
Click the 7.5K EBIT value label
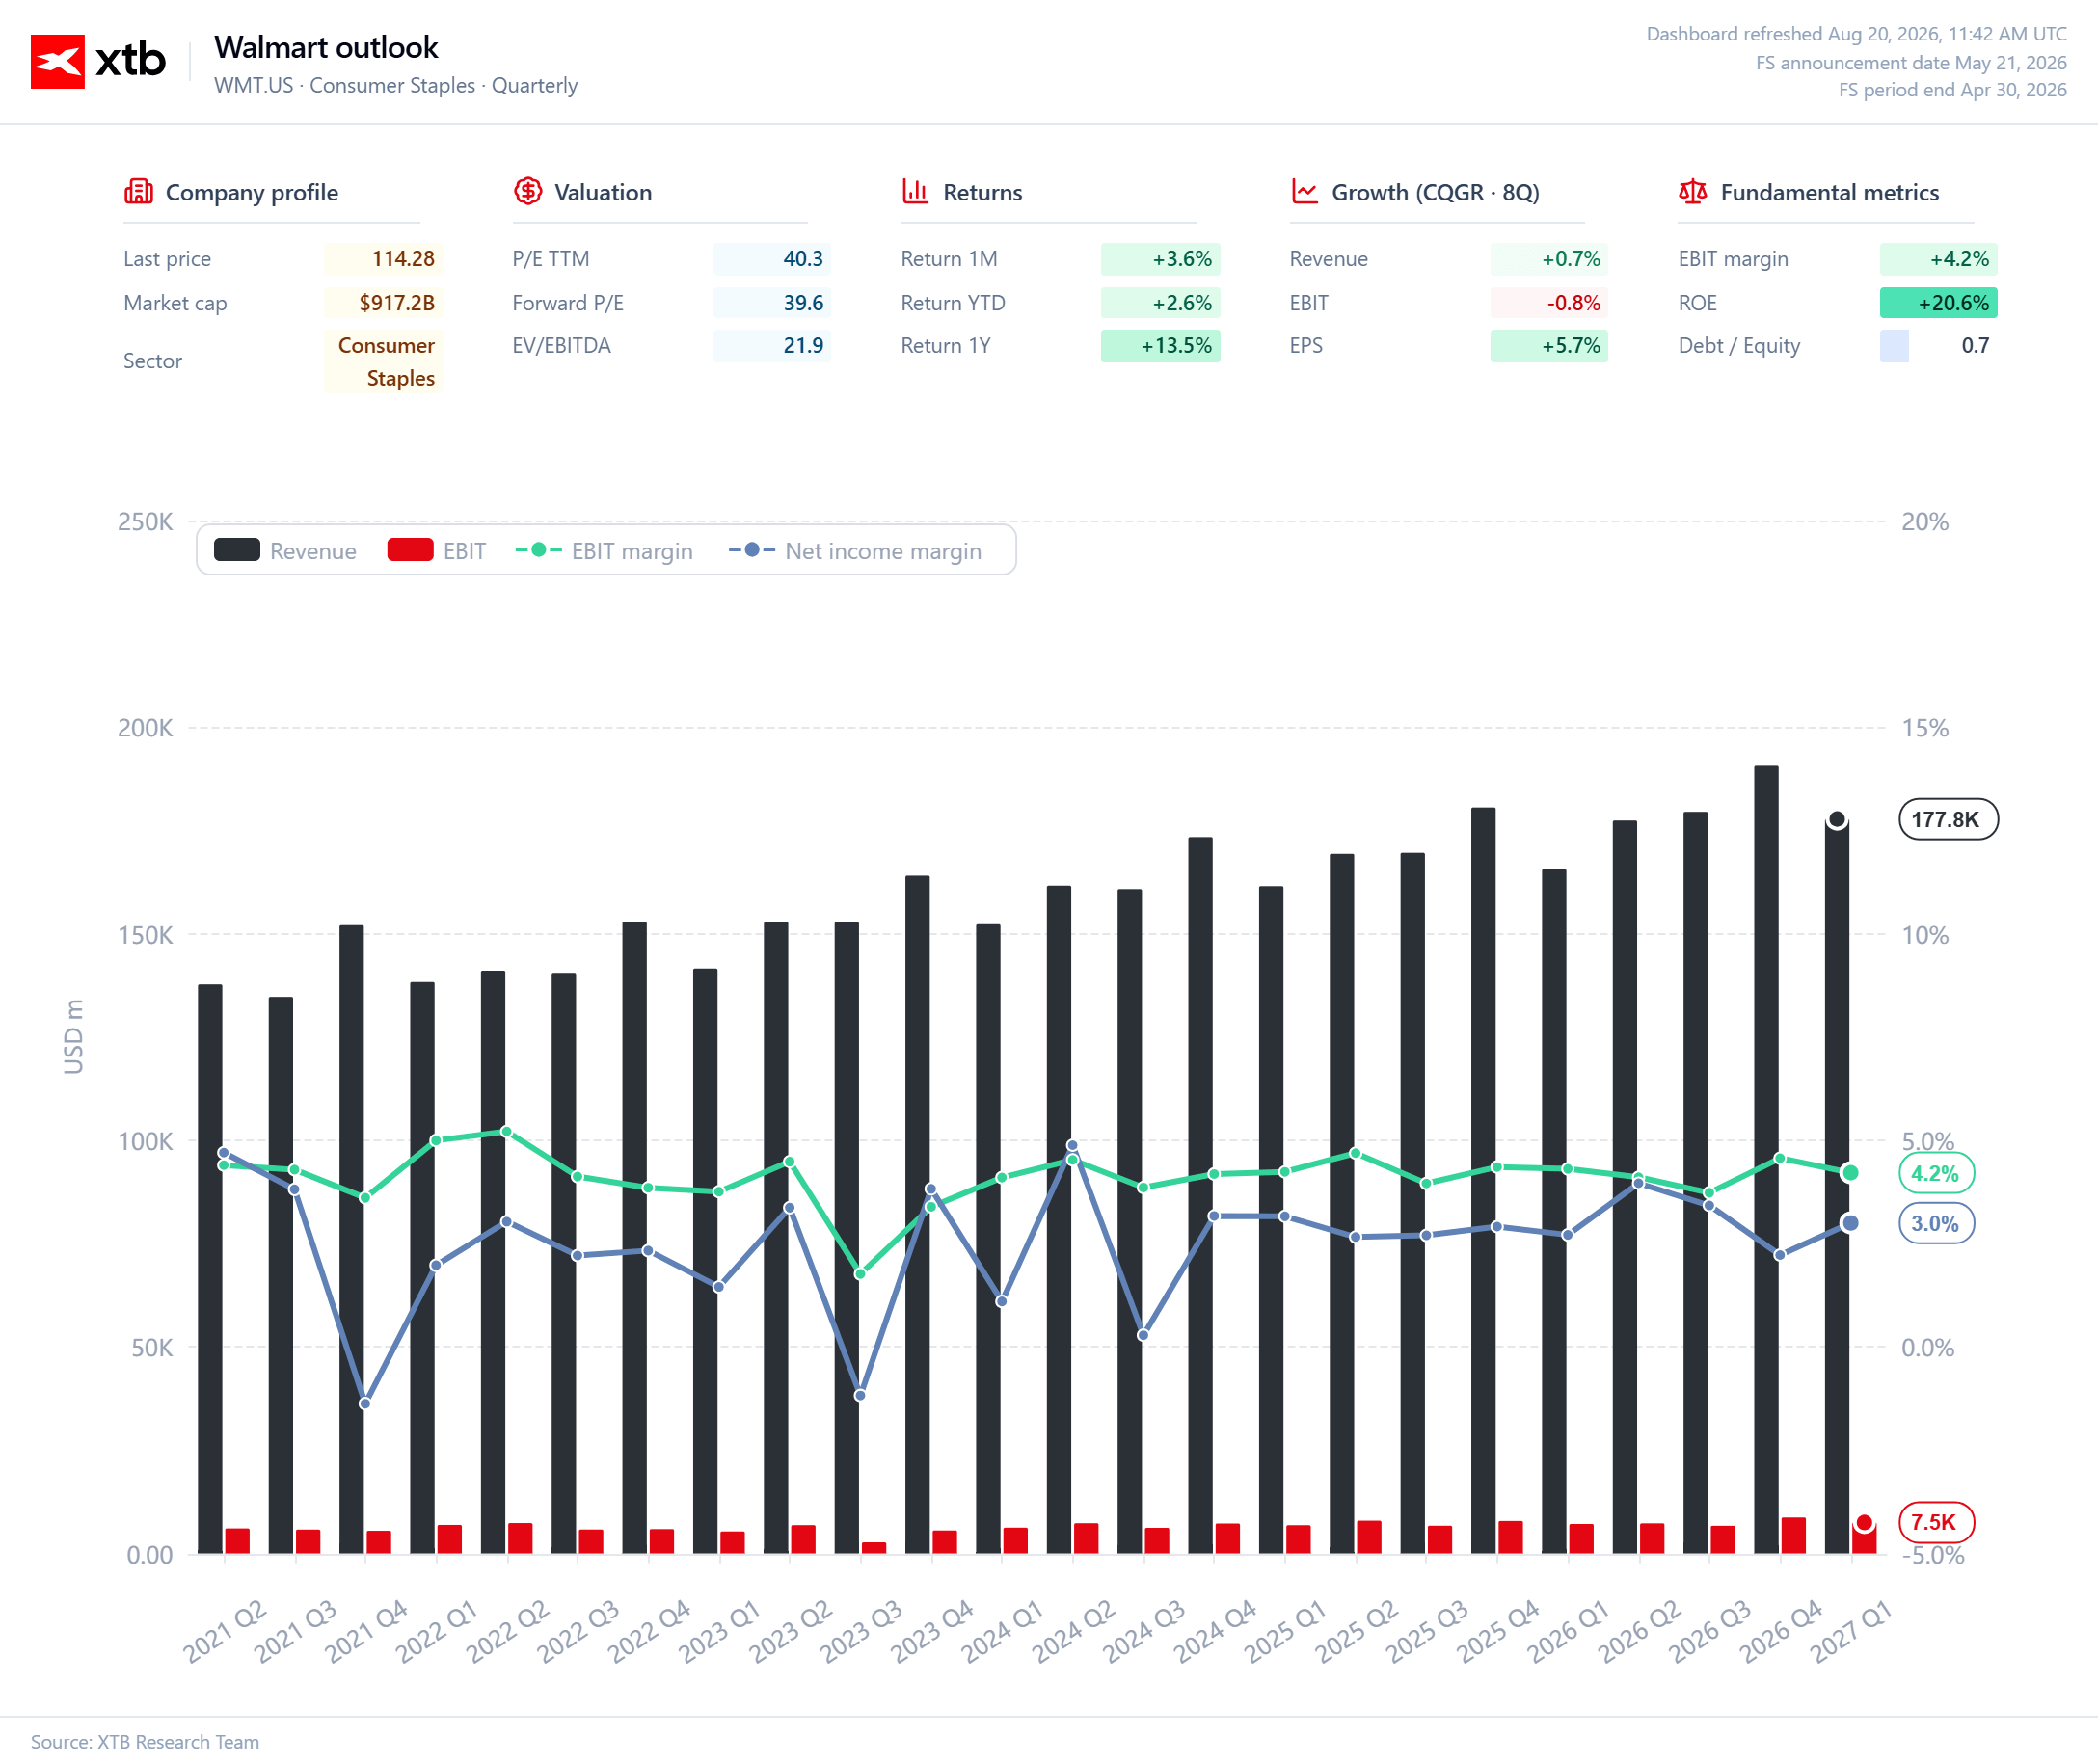pyautogui.click(x=1935, y=1523)
